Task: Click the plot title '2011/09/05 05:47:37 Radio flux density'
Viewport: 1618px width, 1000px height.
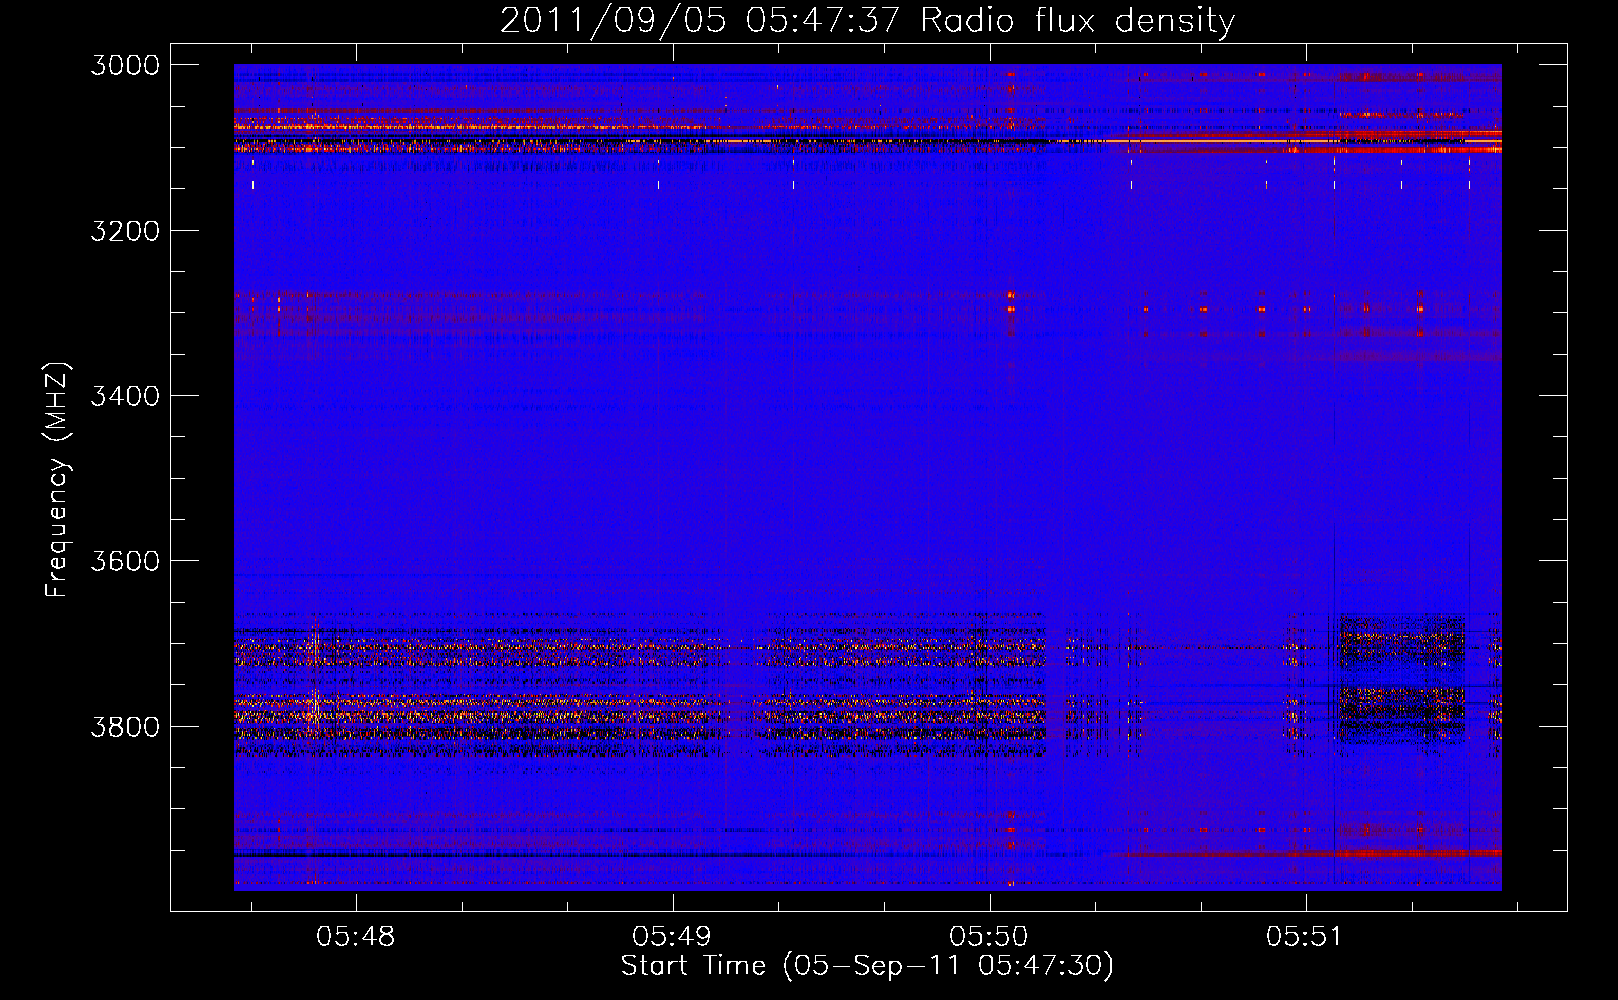Action: pyautogui.click(x=867, y=21)
